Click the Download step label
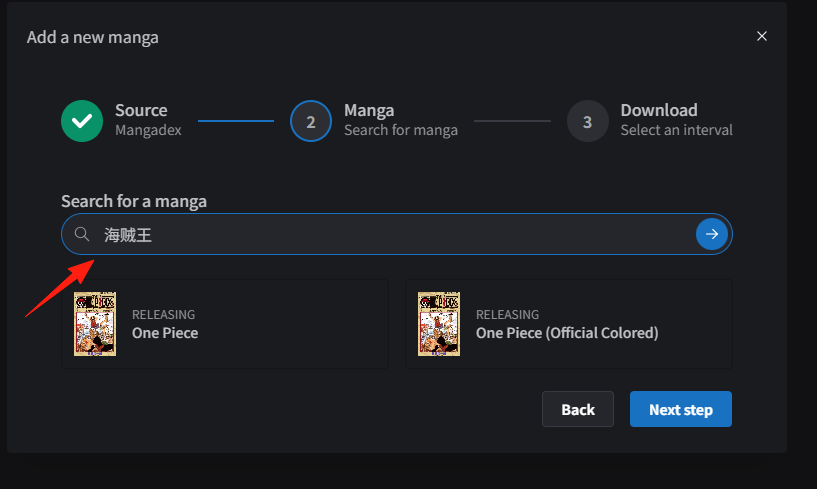 (x=659, y=110)
